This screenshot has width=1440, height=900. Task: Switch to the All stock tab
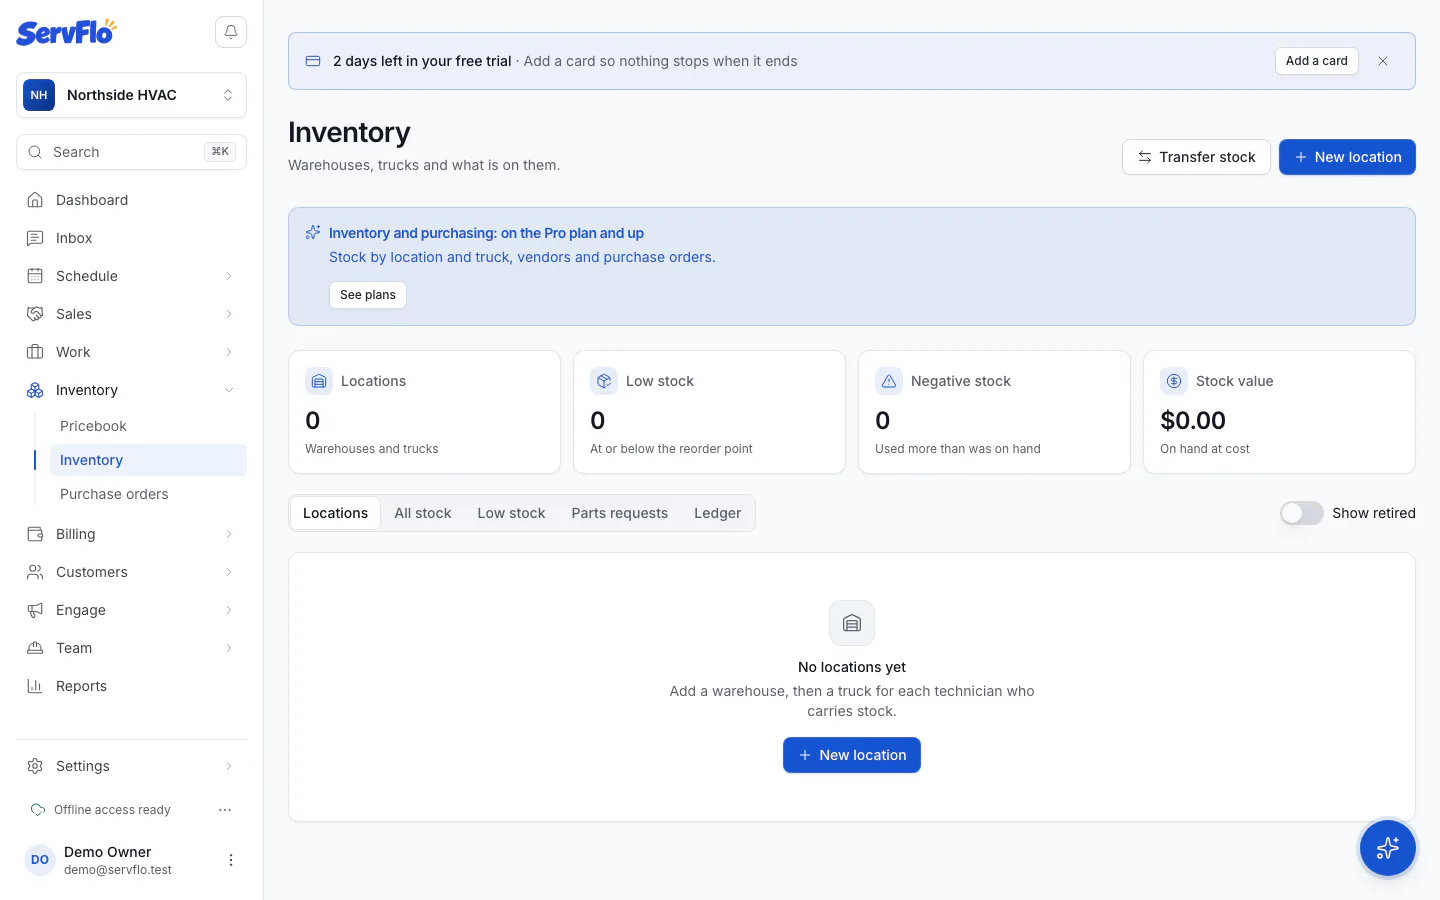[x=423, y=513]
